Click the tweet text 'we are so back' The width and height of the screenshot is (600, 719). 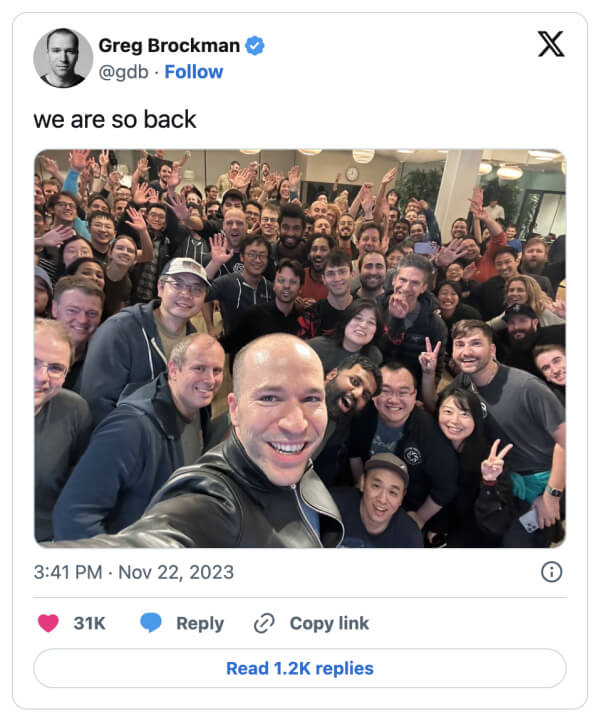[115, 120]
